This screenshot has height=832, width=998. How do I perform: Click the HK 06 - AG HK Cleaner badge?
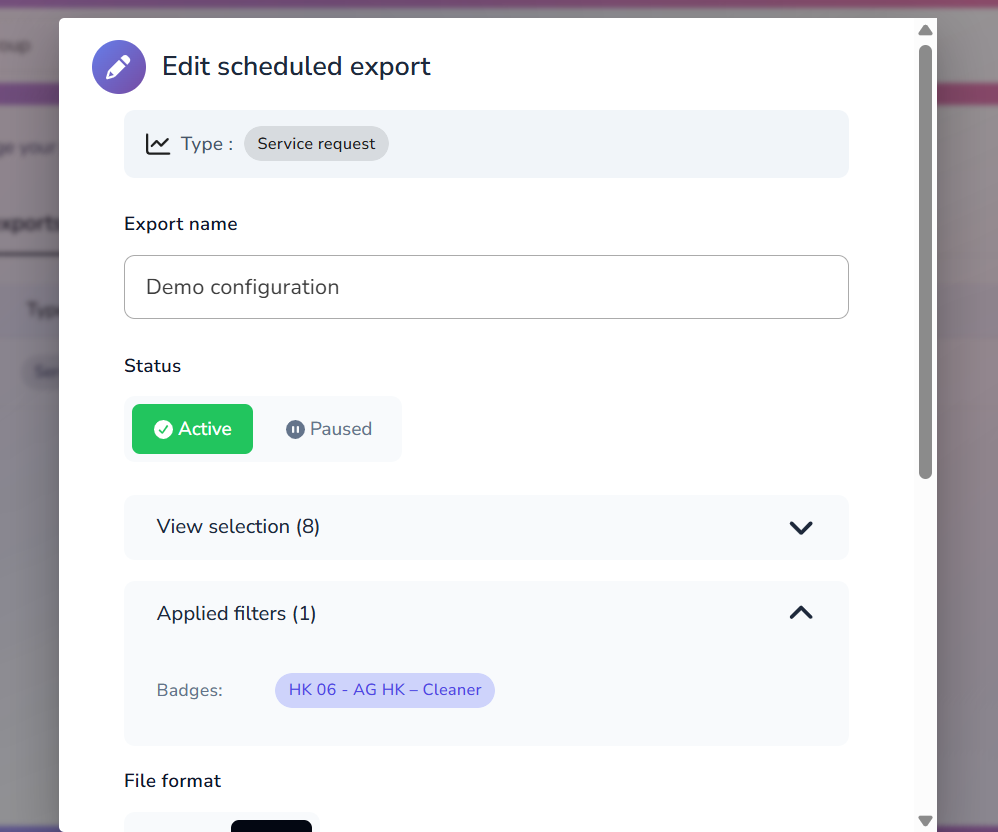point(384,690)
